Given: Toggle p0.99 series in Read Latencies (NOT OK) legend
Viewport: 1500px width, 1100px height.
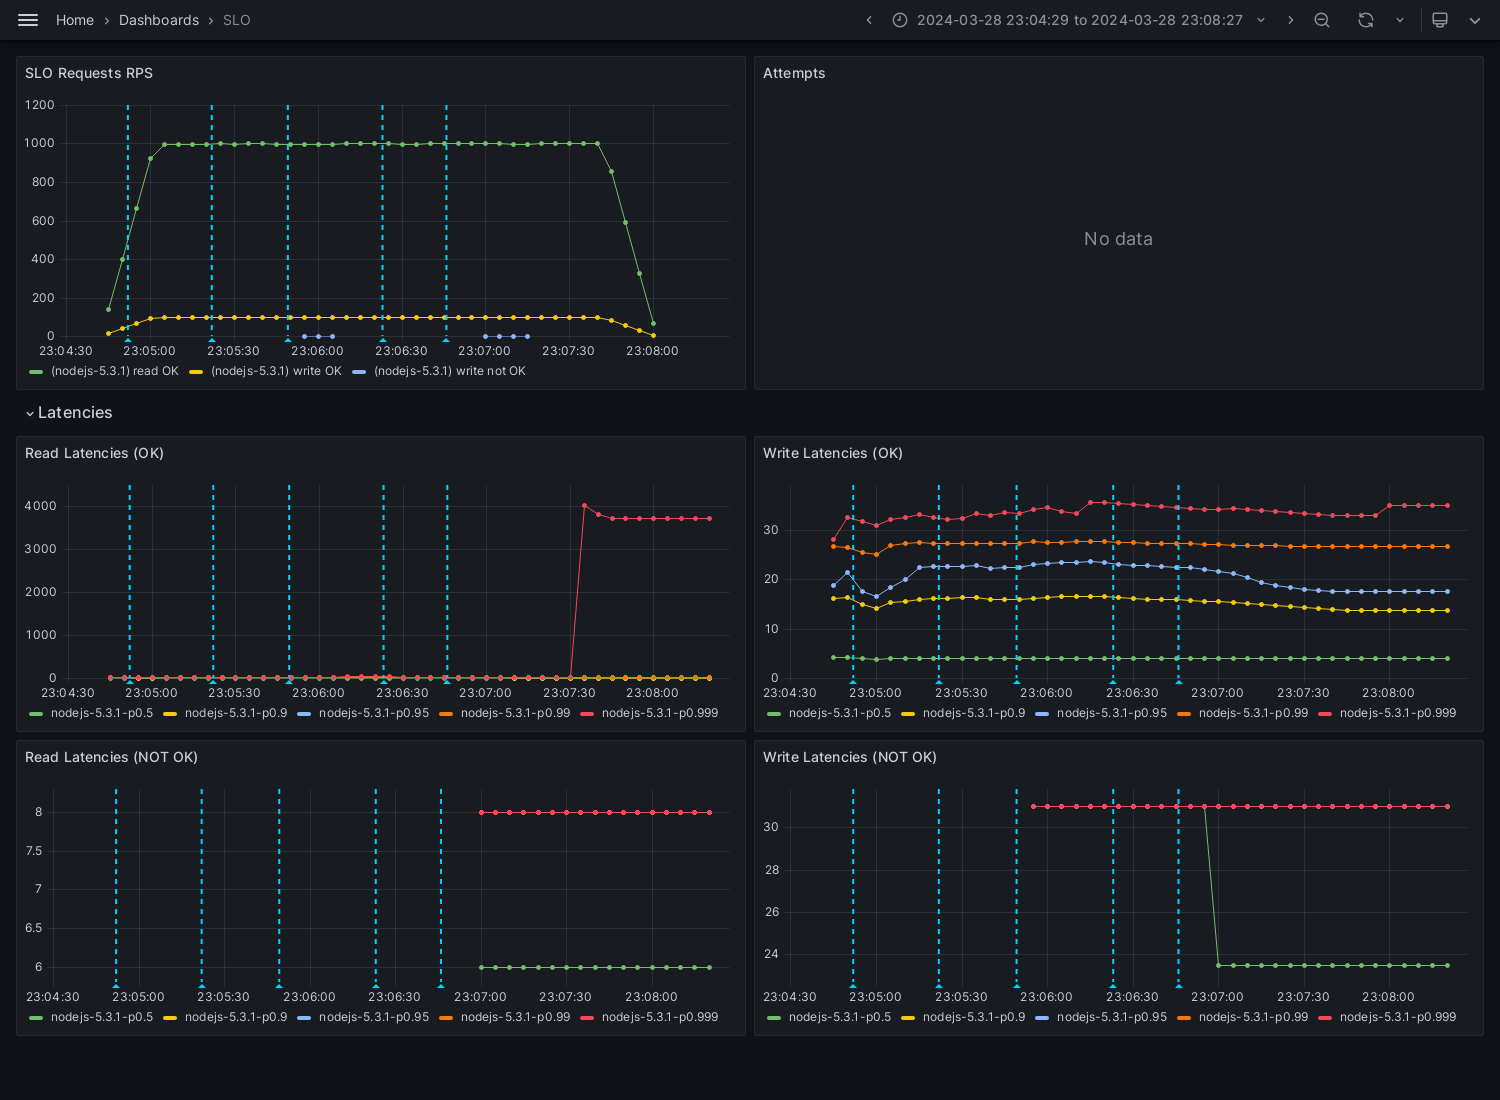Looking at the screenshot, I should [x=515, y=1017].
